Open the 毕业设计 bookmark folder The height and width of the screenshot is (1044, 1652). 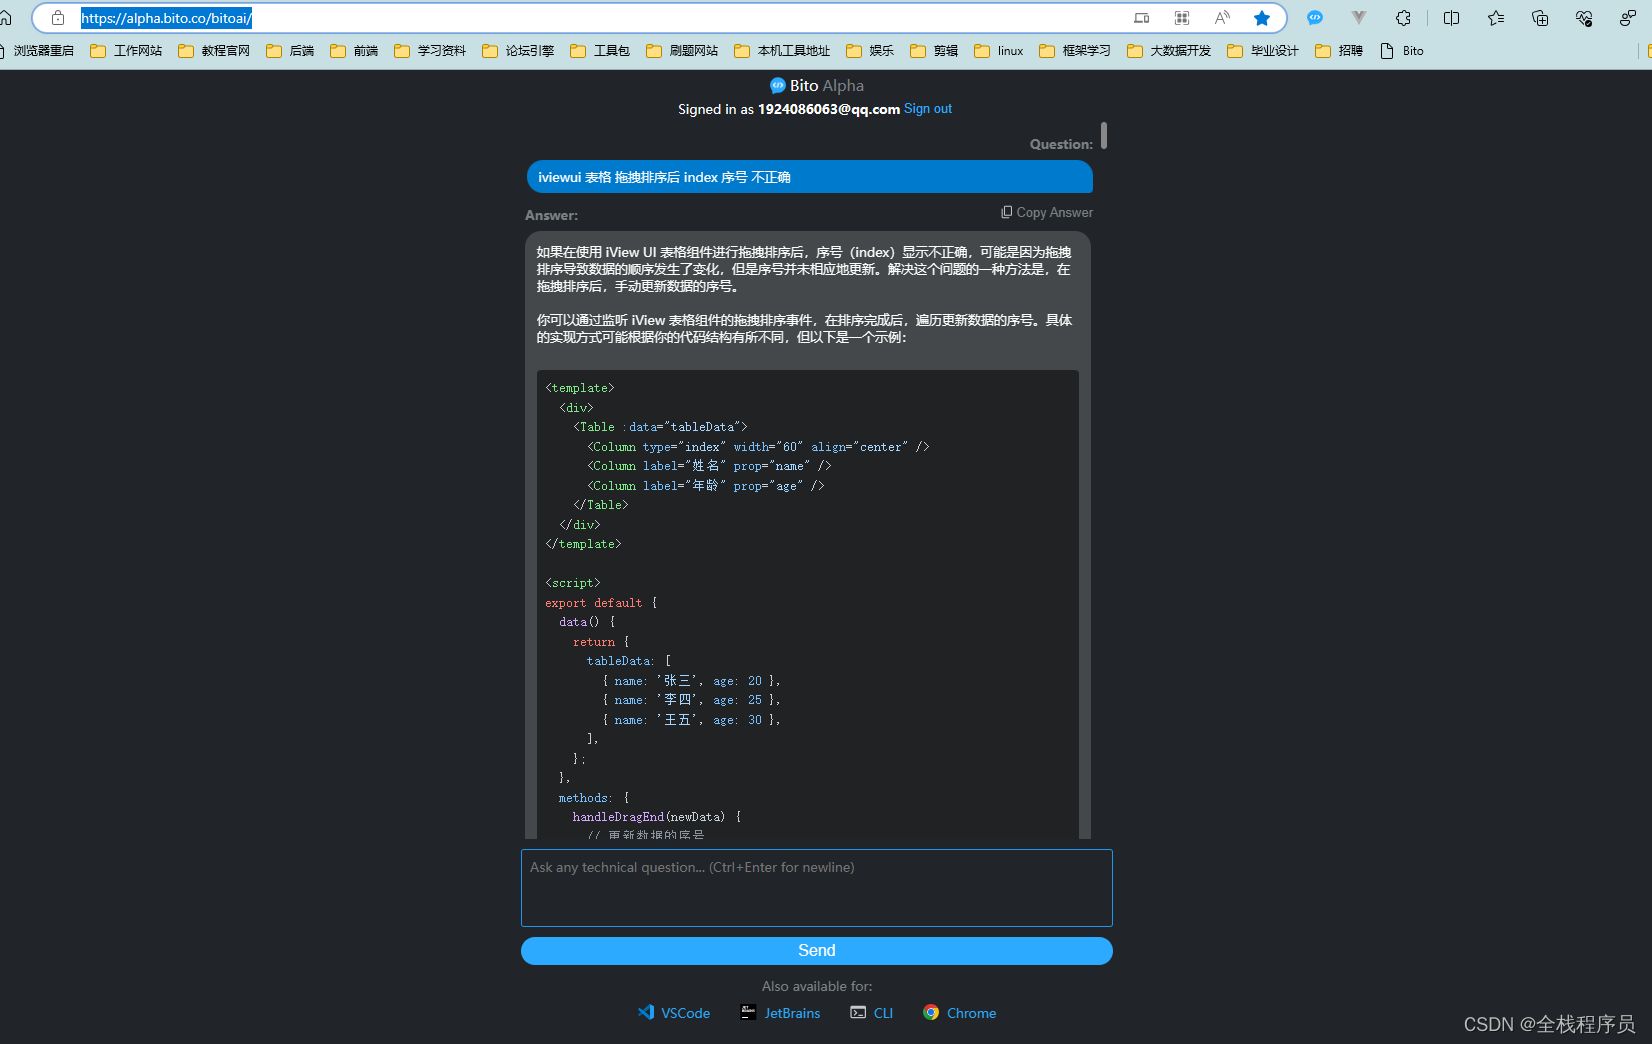pyautogui.click(x=1263, y=51)
